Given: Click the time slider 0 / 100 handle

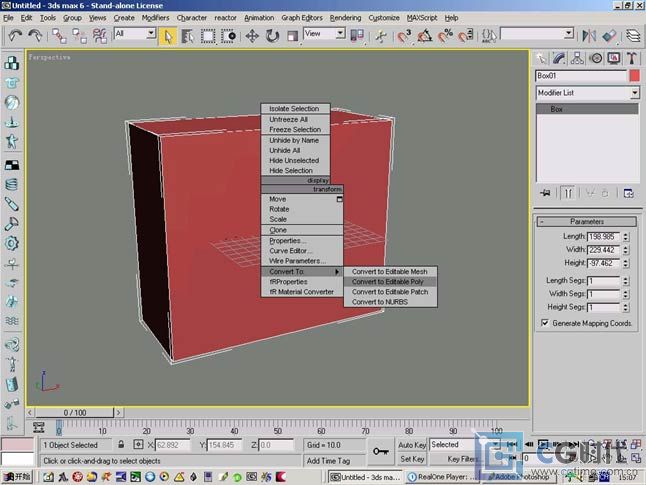Looking at the screenshot, I should click(x=74, y=412).
